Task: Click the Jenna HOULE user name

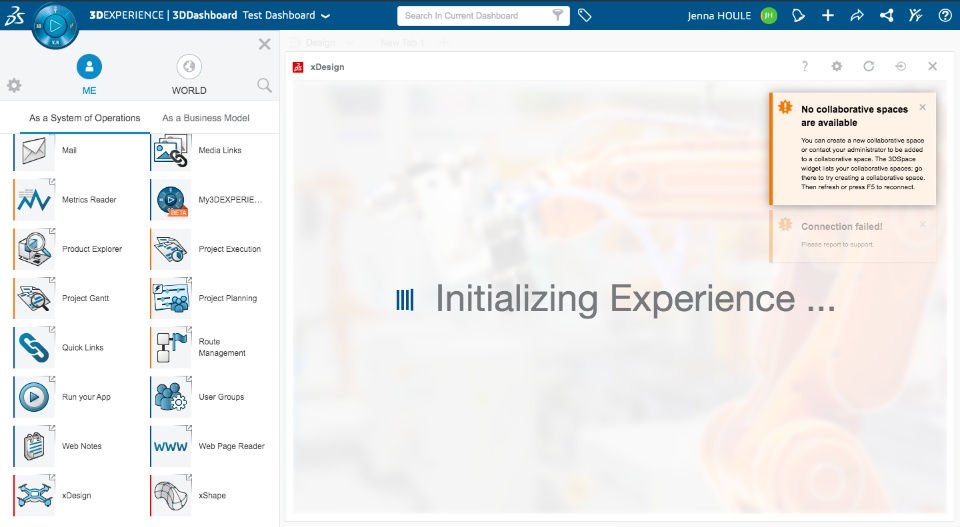Action: click(x=719, y=16)
